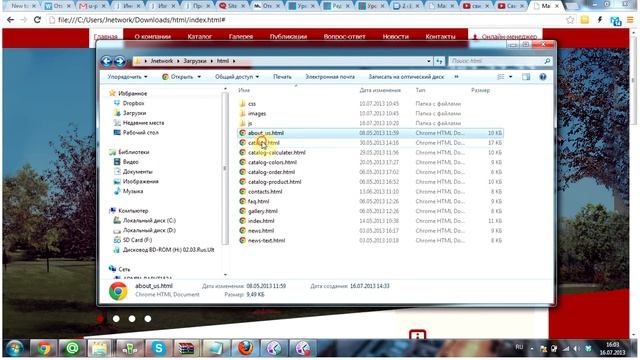This screenshot has height=360, width=640.
Task: Go forward in the Explorer window
Action: click(120, 61)
